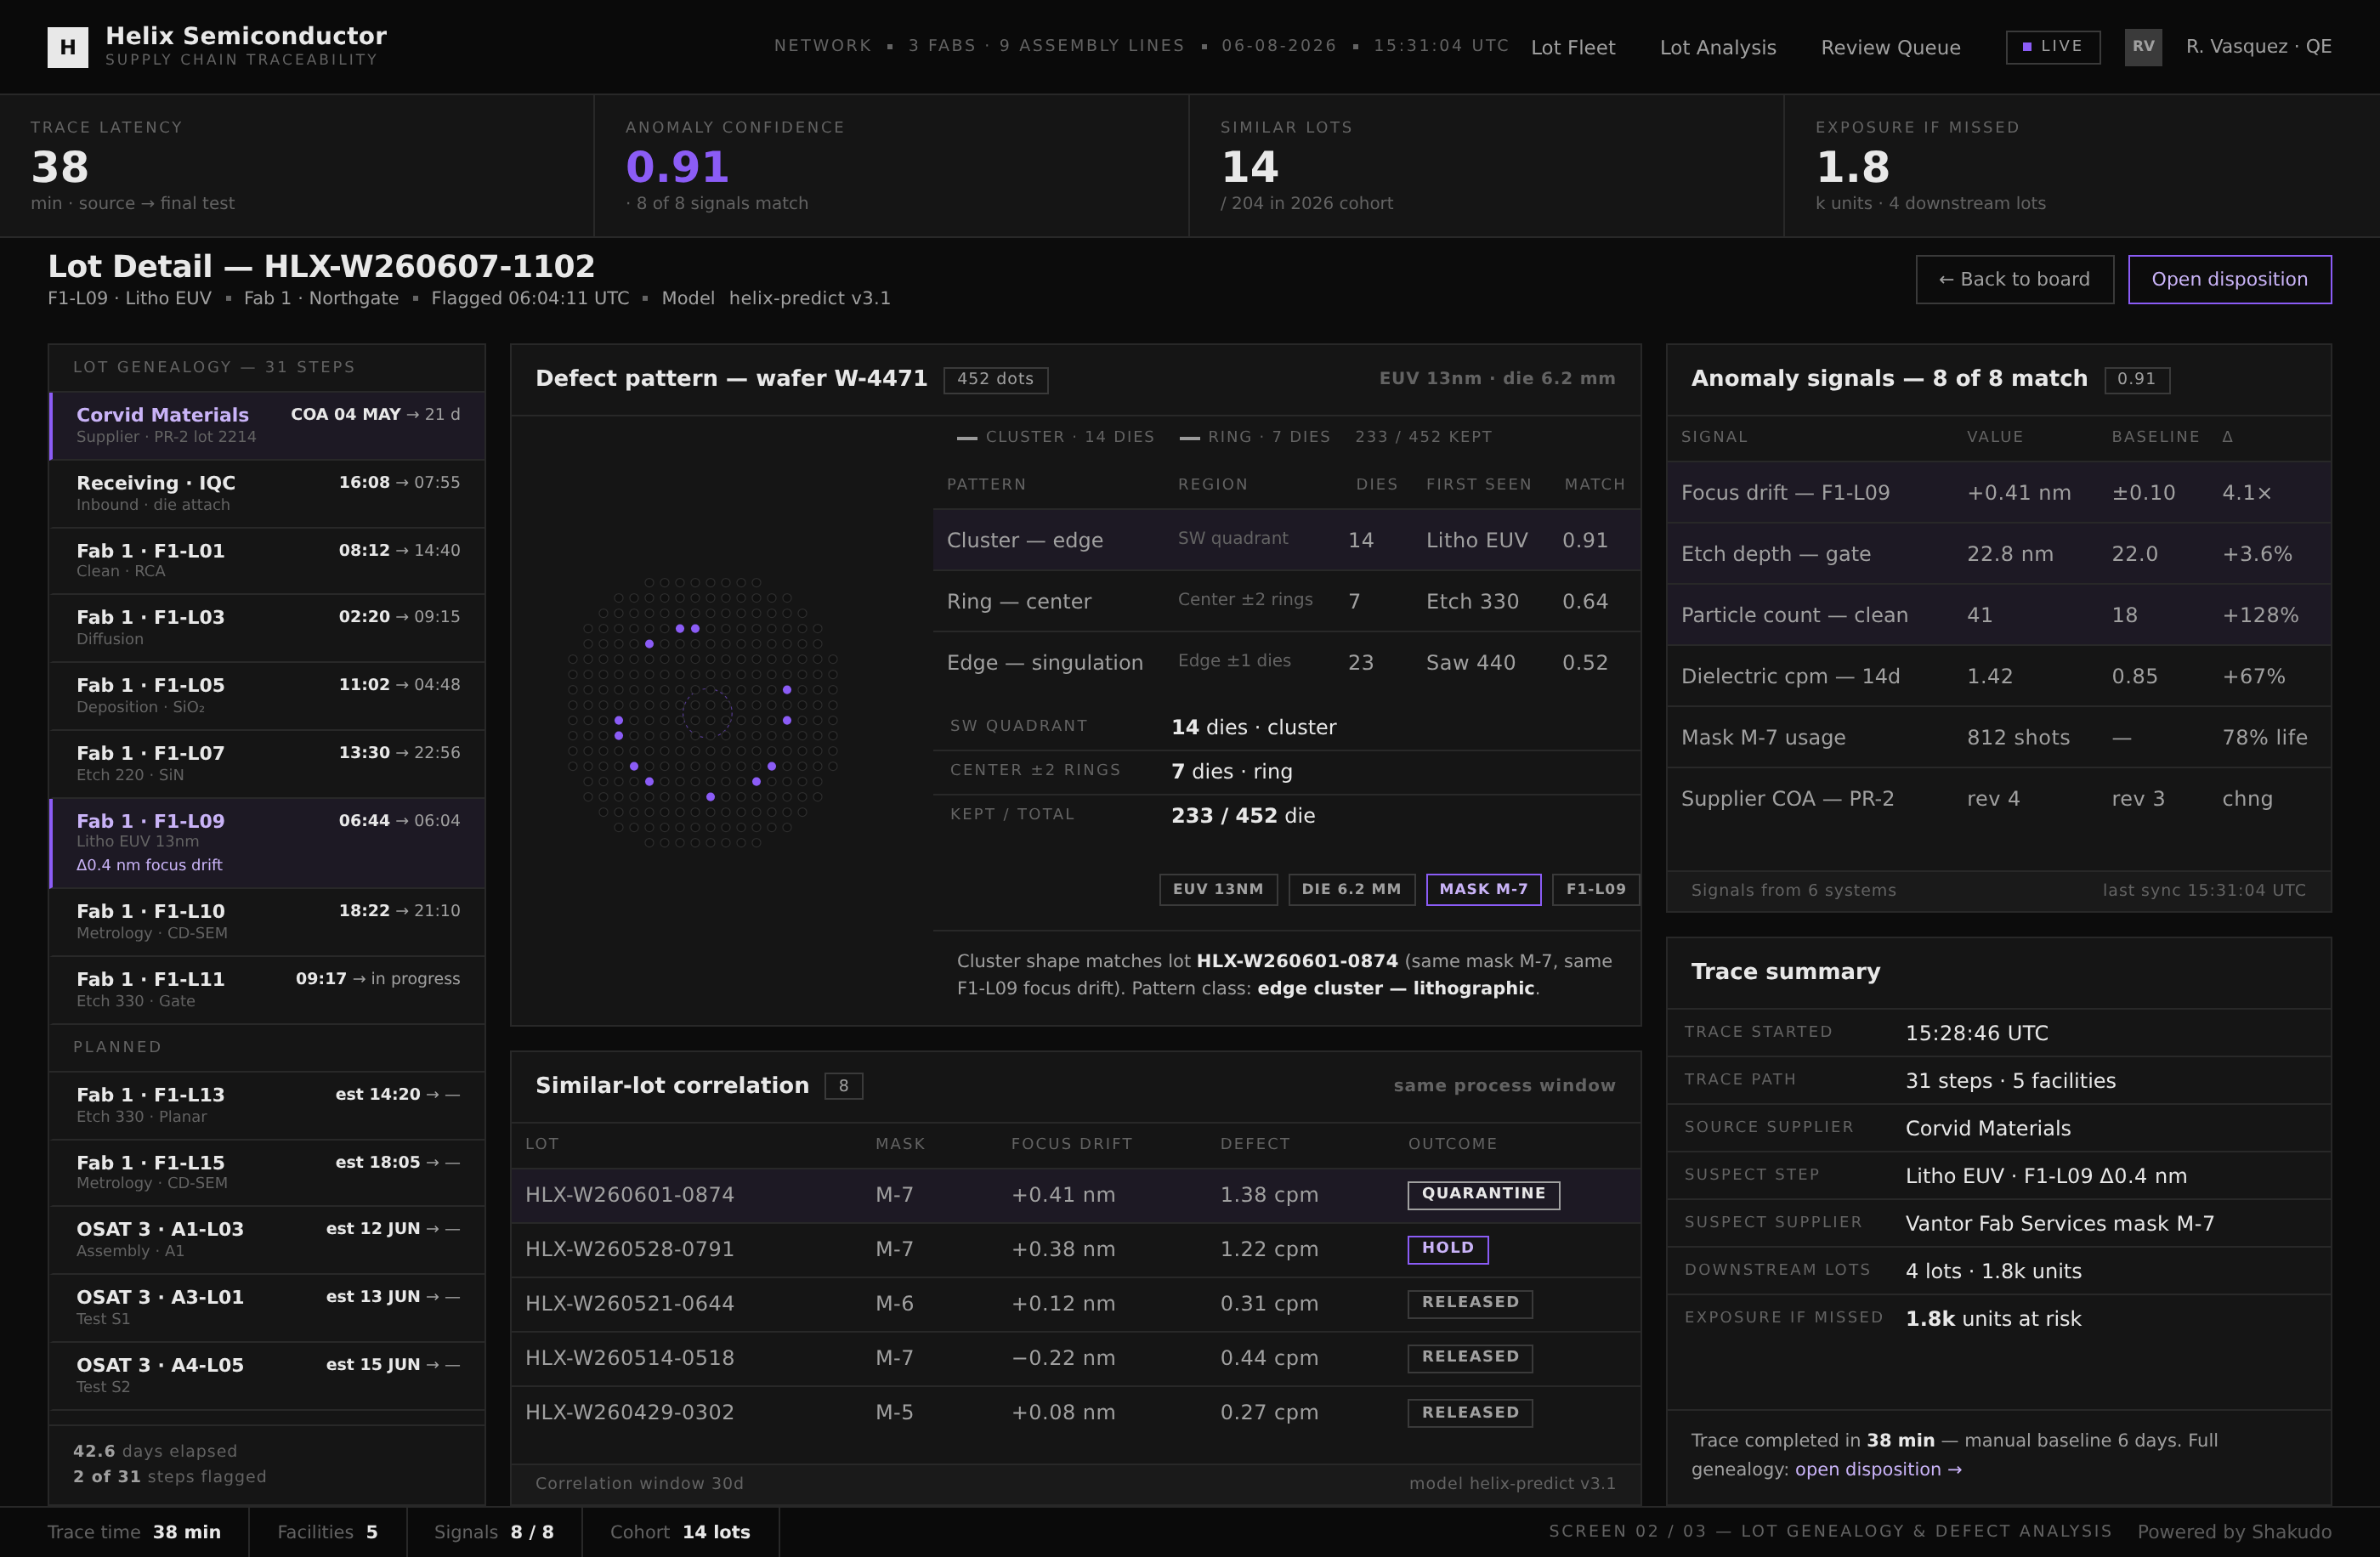
Task: Click the 452 dots count badge
Action: point(995,379)
